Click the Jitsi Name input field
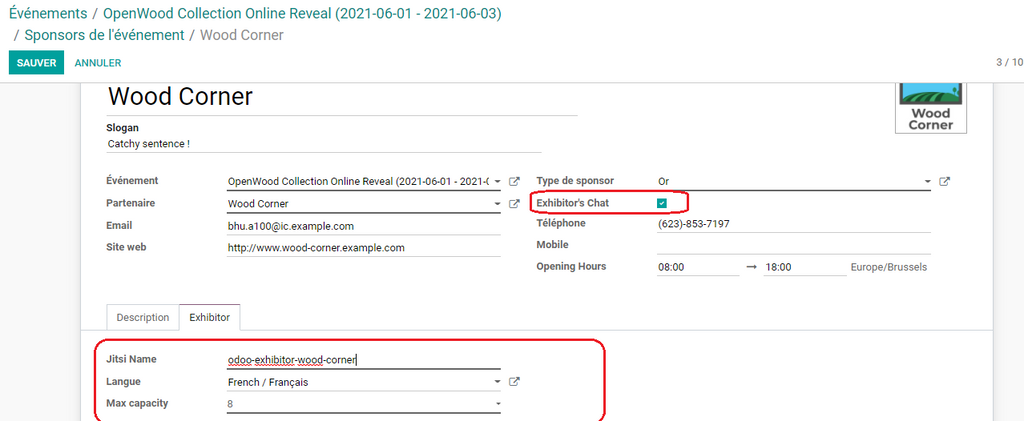This screenshot has height=421, width=1024. pos(362,359)
